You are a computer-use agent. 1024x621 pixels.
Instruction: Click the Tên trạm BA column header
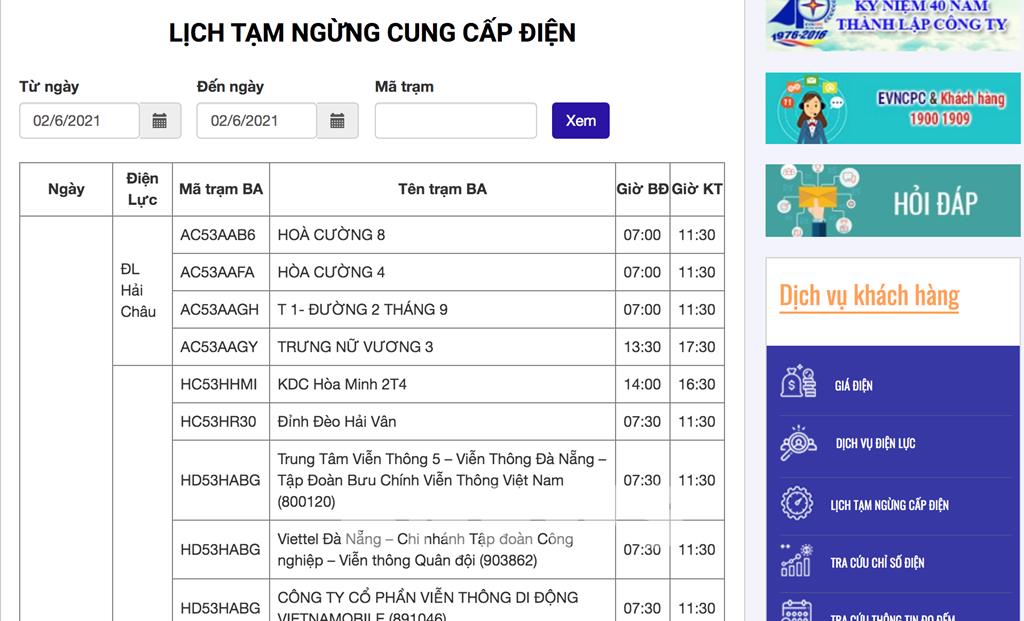coord(442,189)
